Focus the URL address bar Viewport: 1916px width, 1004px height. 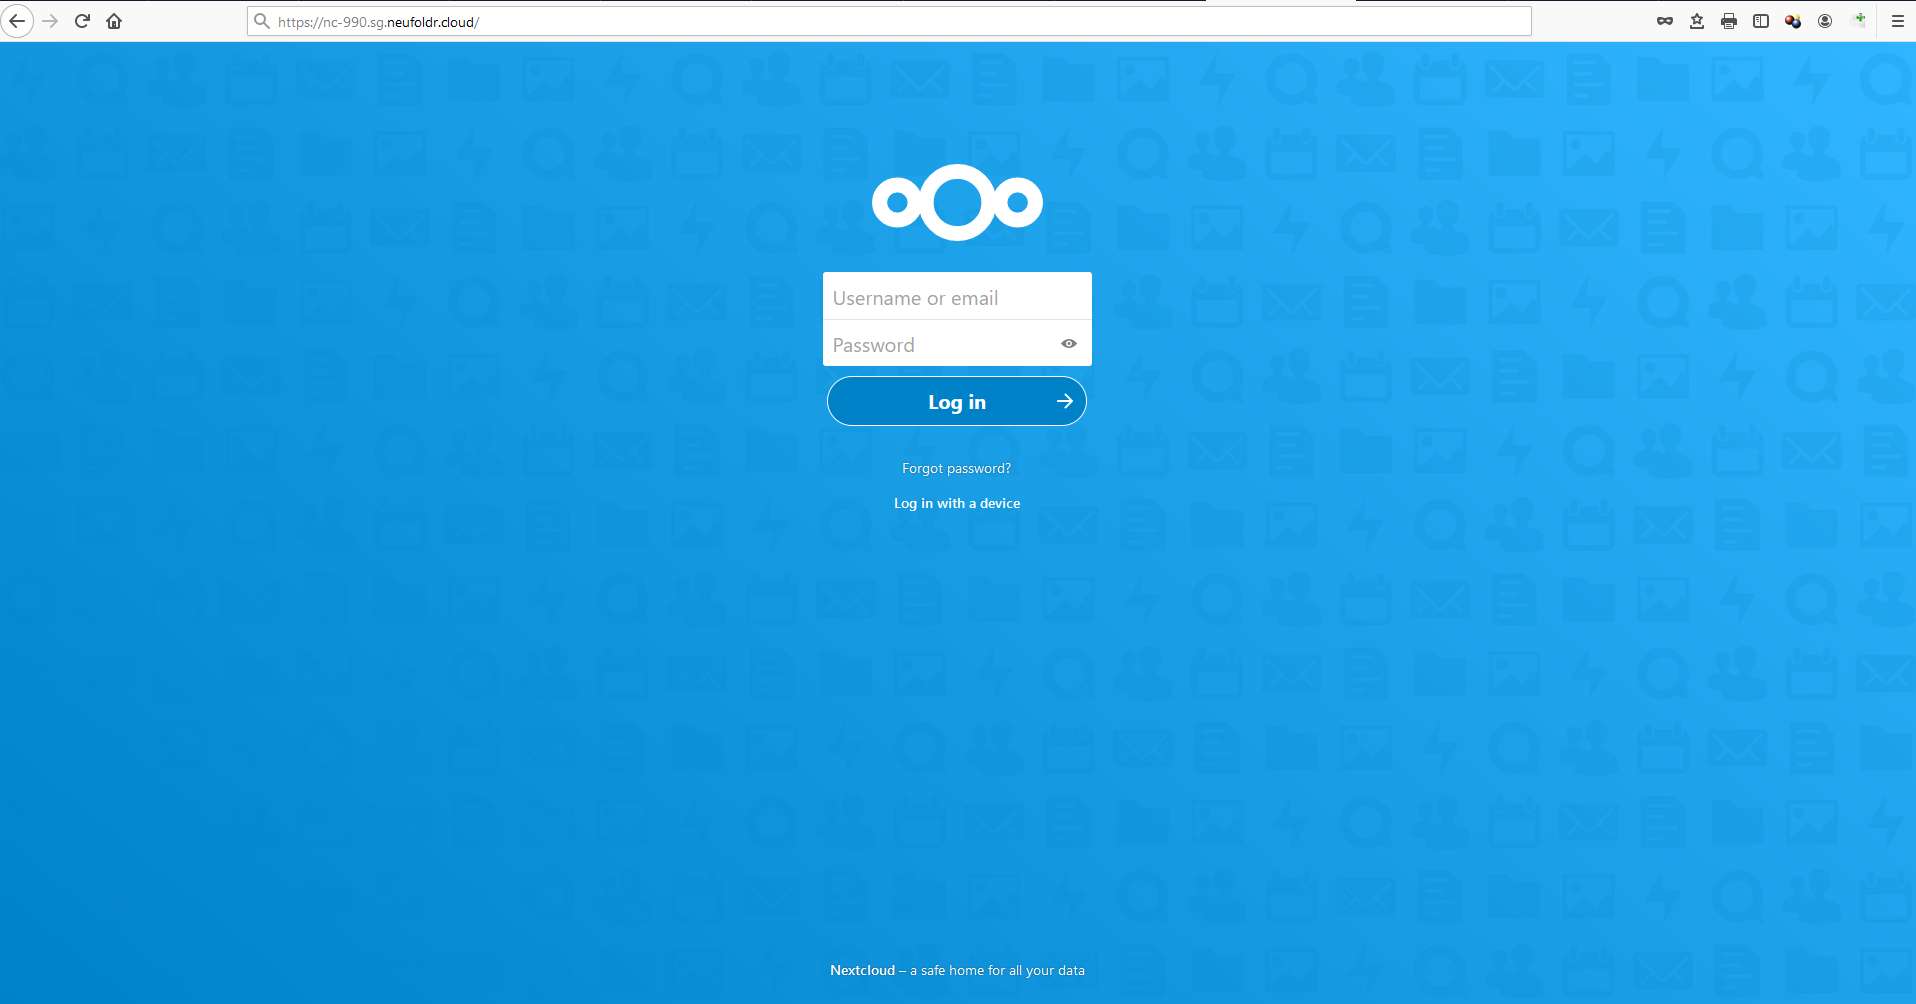[x=889, y=21]
